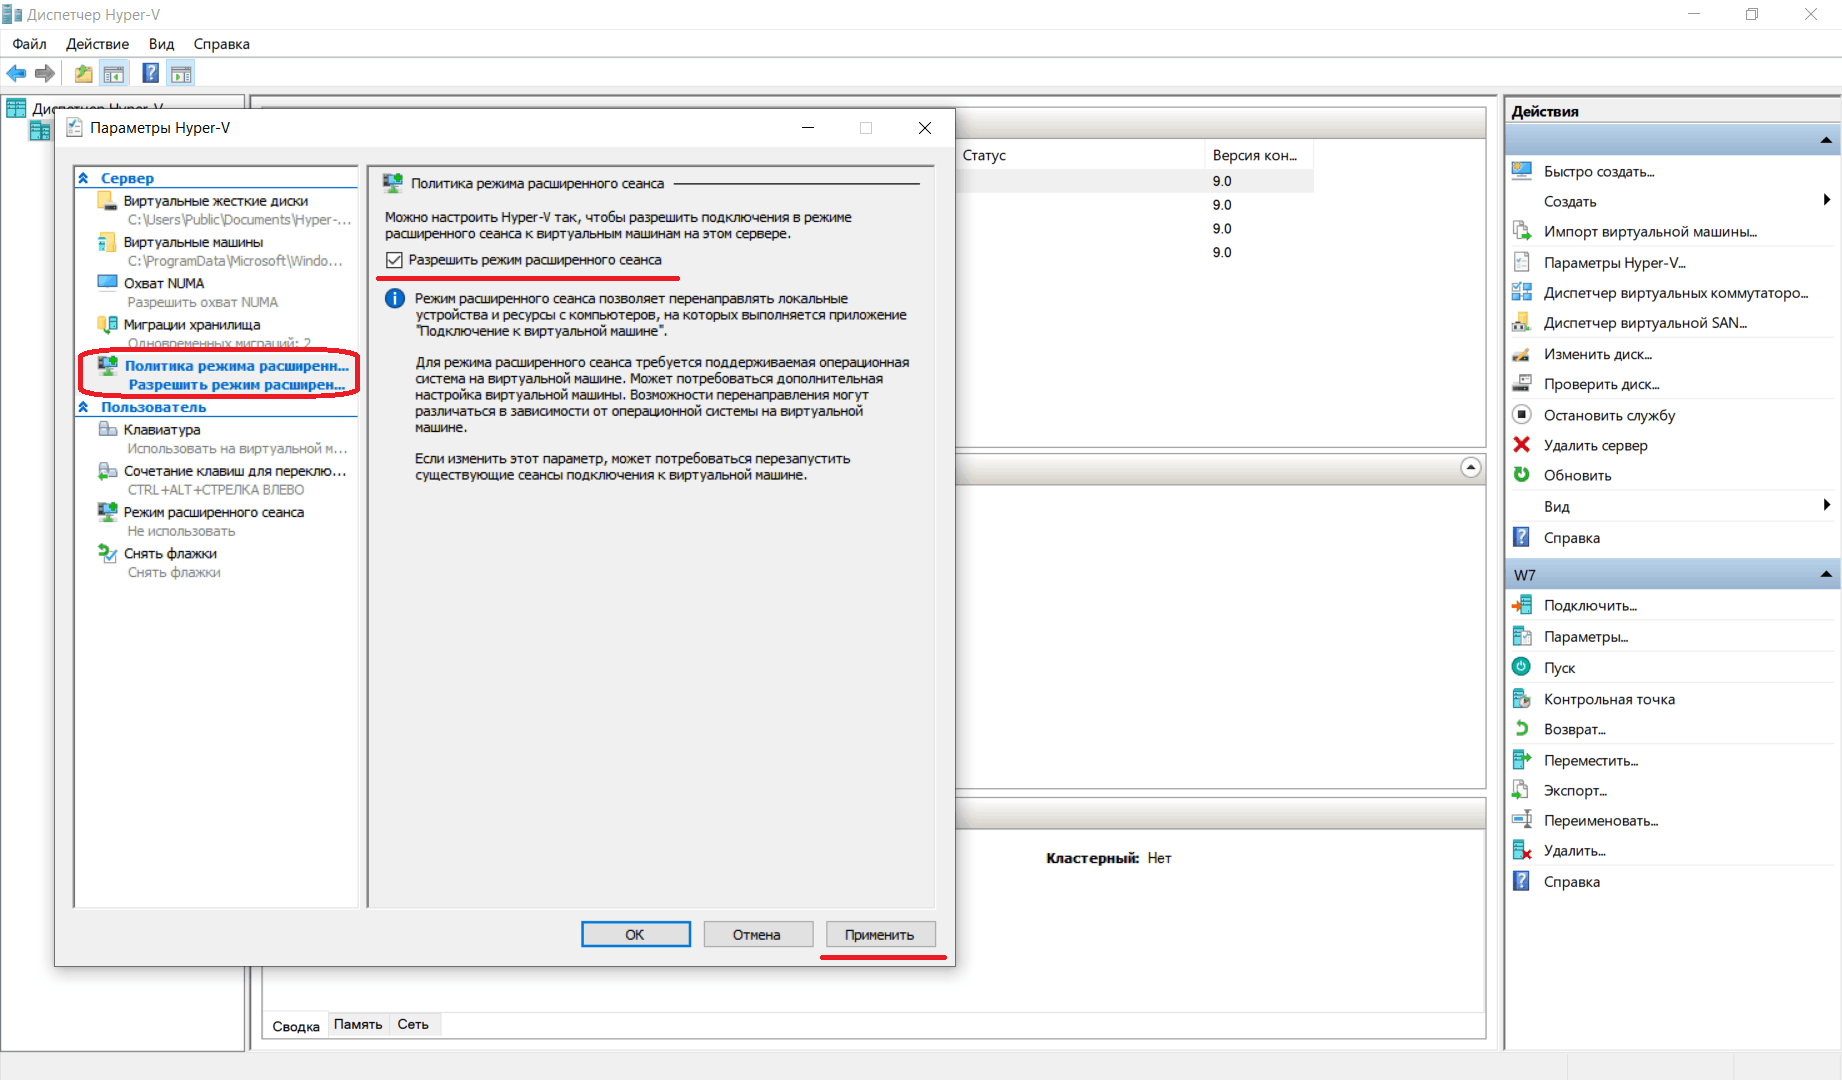The width and height of the screenshot is (1842, 1080).
Task: Switch to the 'Память' tab
Action: pos(358,1024)
